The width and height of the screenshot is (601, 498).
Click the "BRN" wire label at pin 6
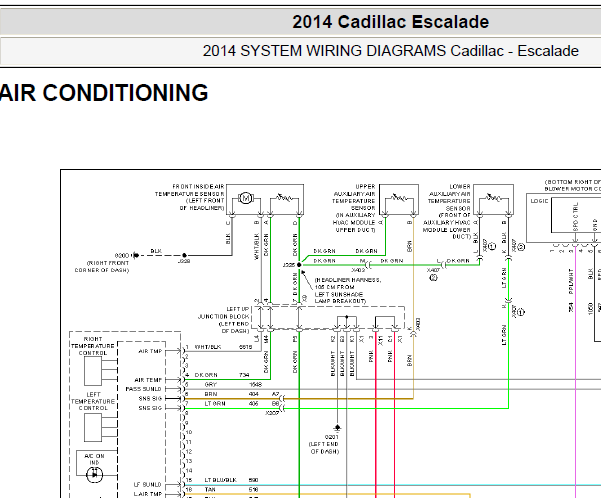click(x=211, y=394)
